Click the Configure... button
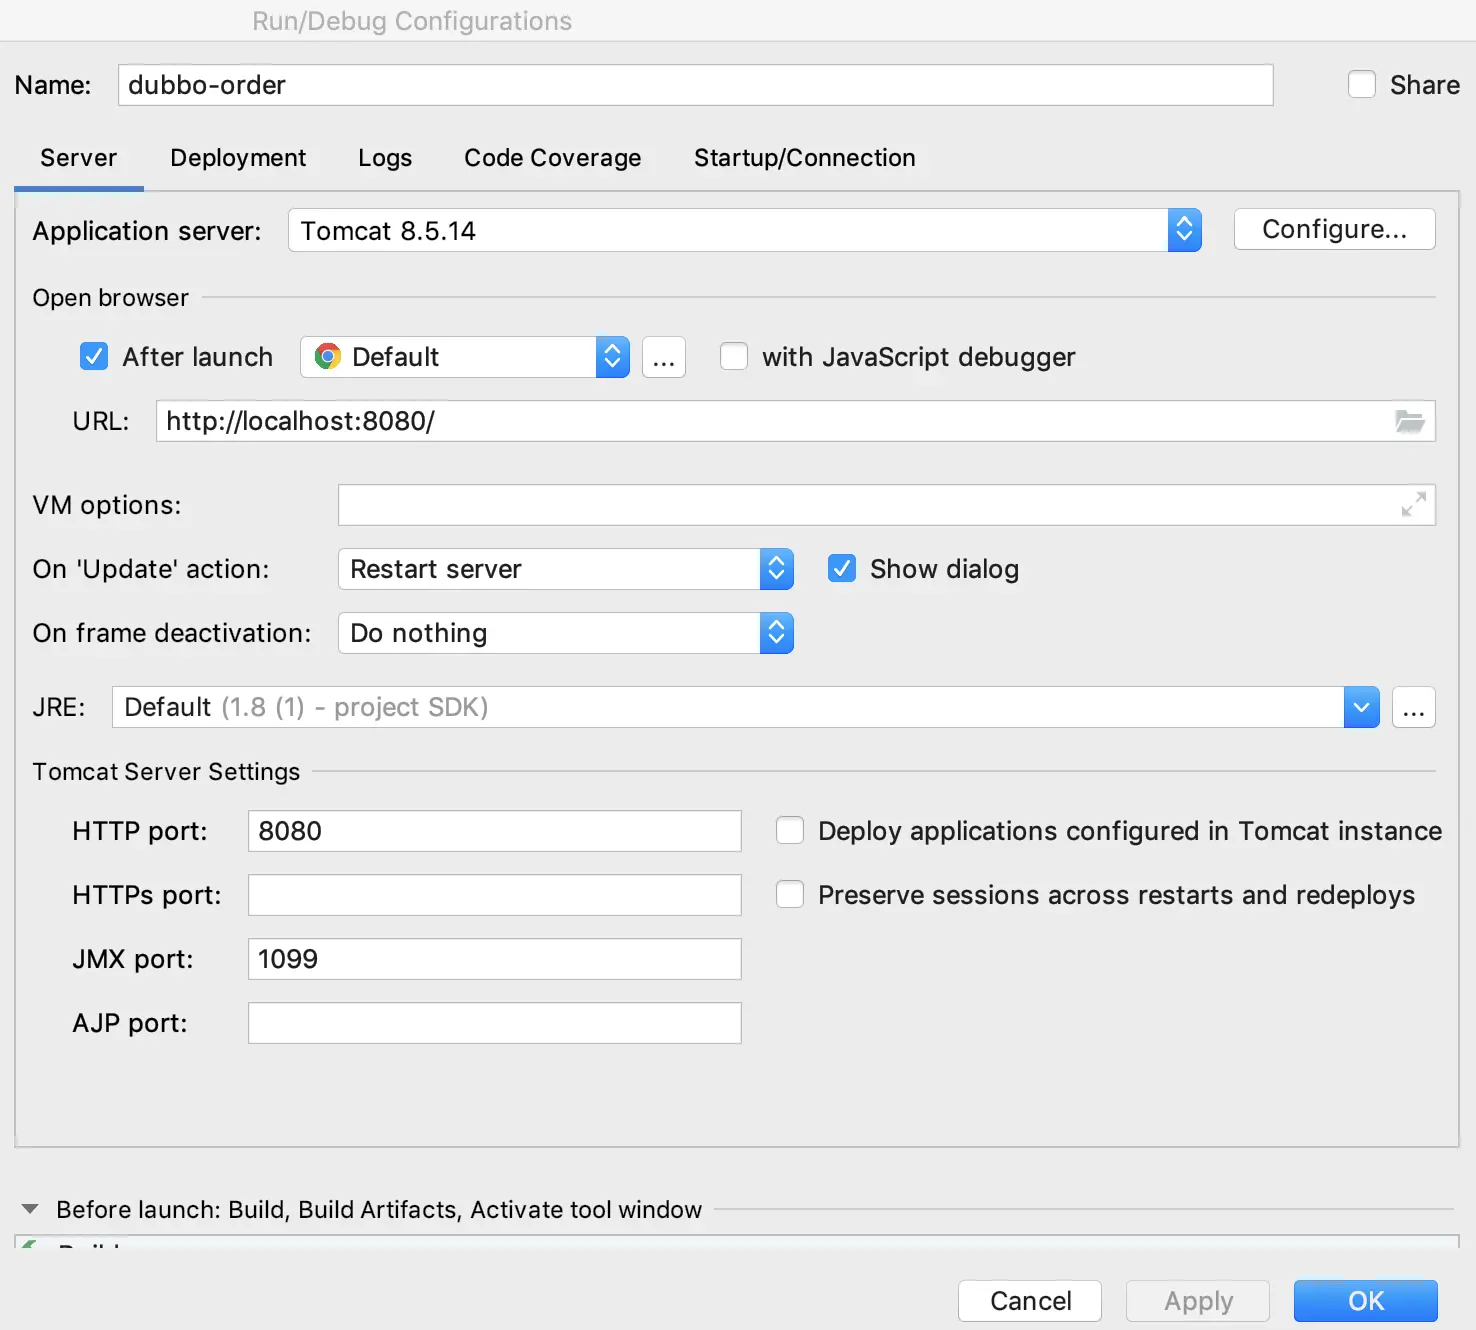This screenshot has width=1476, height=1330. click(x=1334, y=230)
